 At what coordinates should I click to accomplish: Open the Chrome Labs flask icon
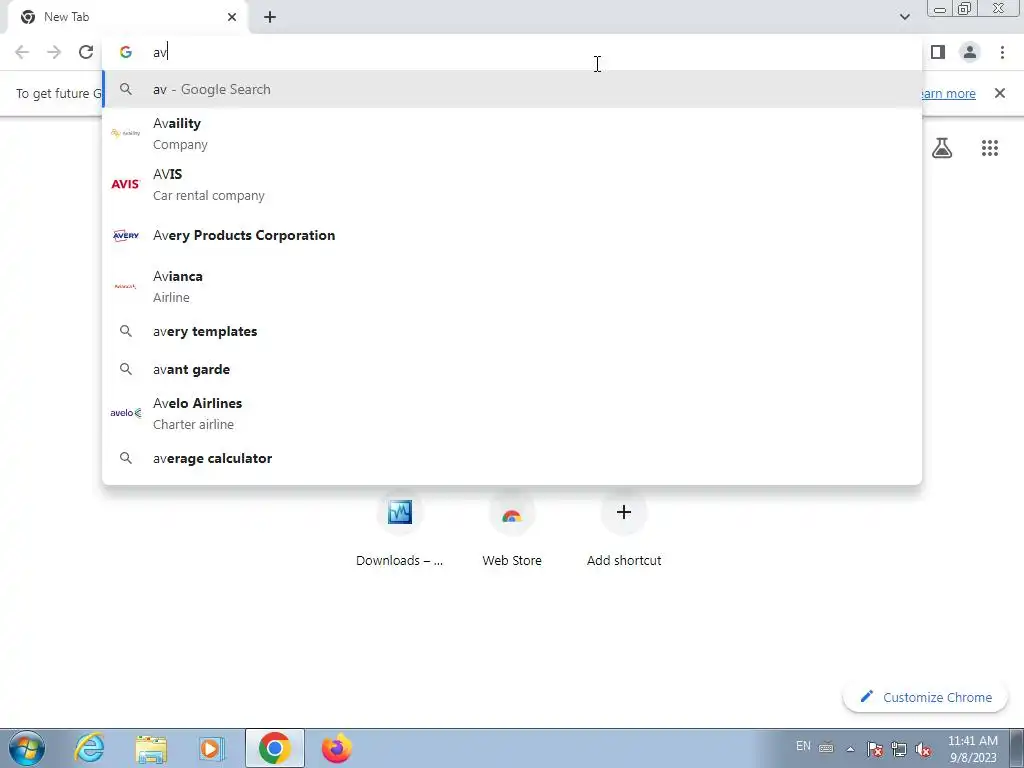942,148
